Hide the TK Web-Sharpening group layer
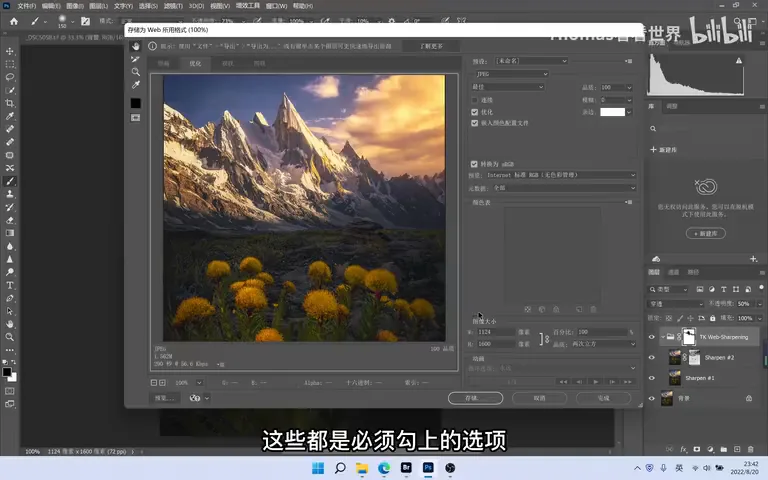768x480 pixels. click(x=651, y=337)
